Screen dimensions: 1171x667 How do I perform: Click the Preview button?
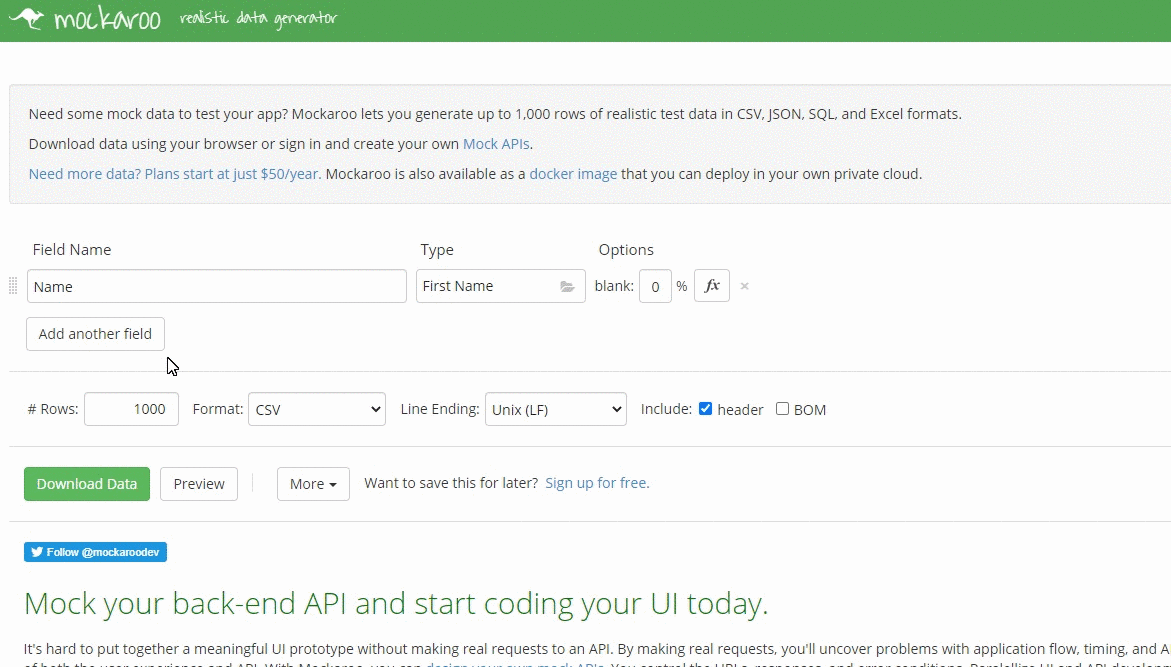[x=199, y=484]
